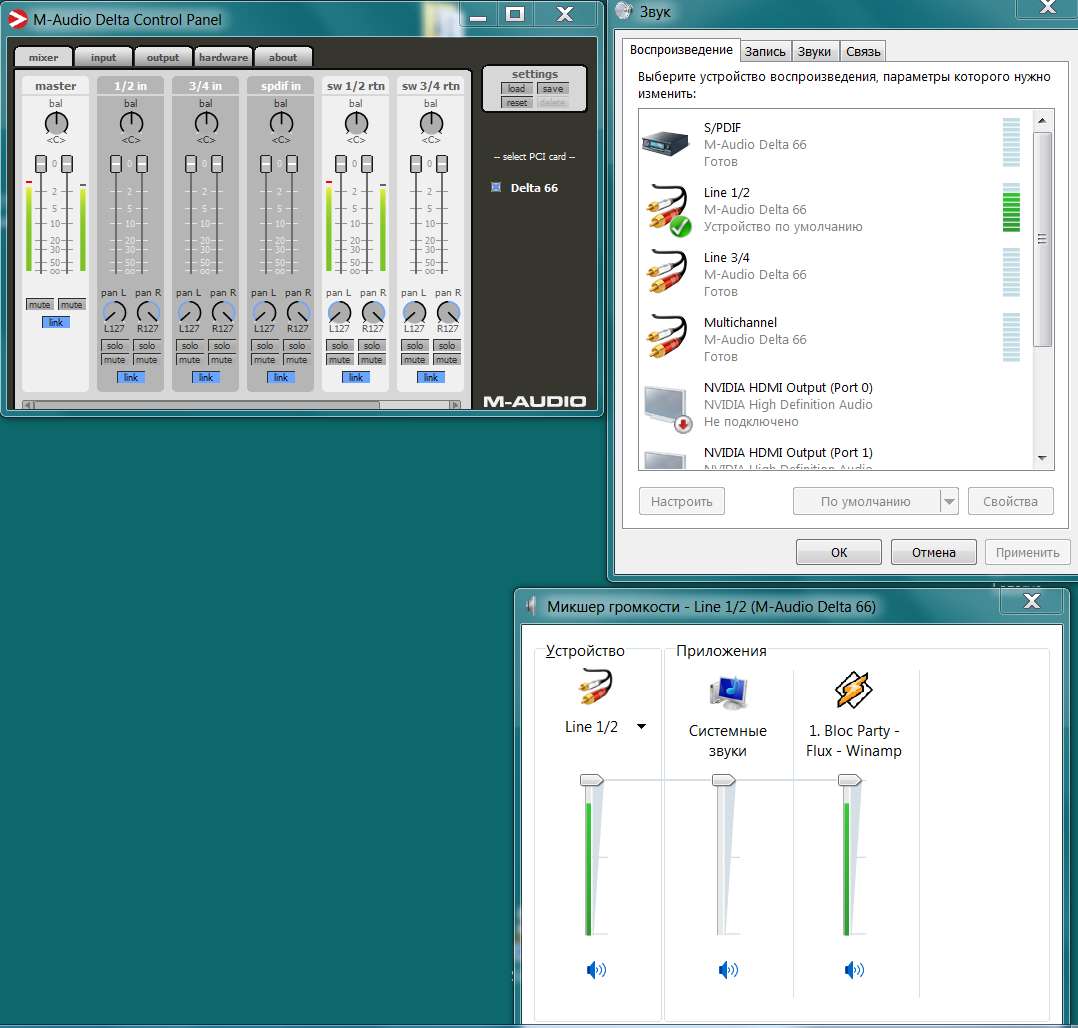The width and height of the screenshot is (1078, 1028).
Task: Switch to the hardware tab
Action: pyautogui.click(x=223, y=58)
